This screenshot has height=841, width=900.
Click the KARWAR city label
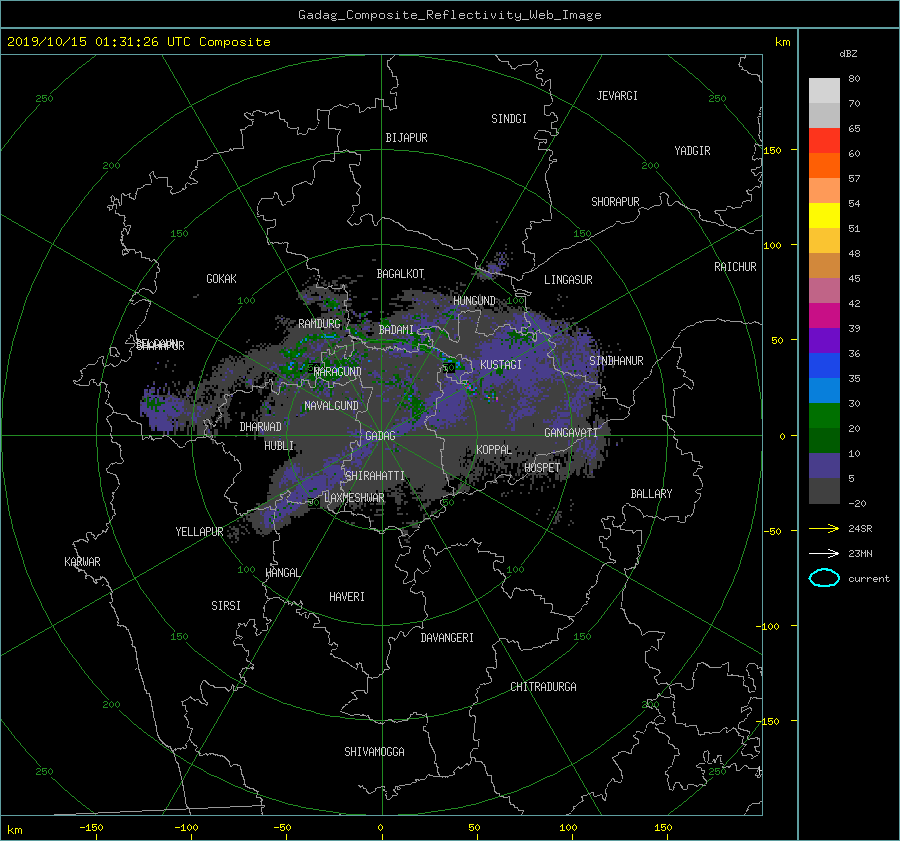(x=82, y=562)
